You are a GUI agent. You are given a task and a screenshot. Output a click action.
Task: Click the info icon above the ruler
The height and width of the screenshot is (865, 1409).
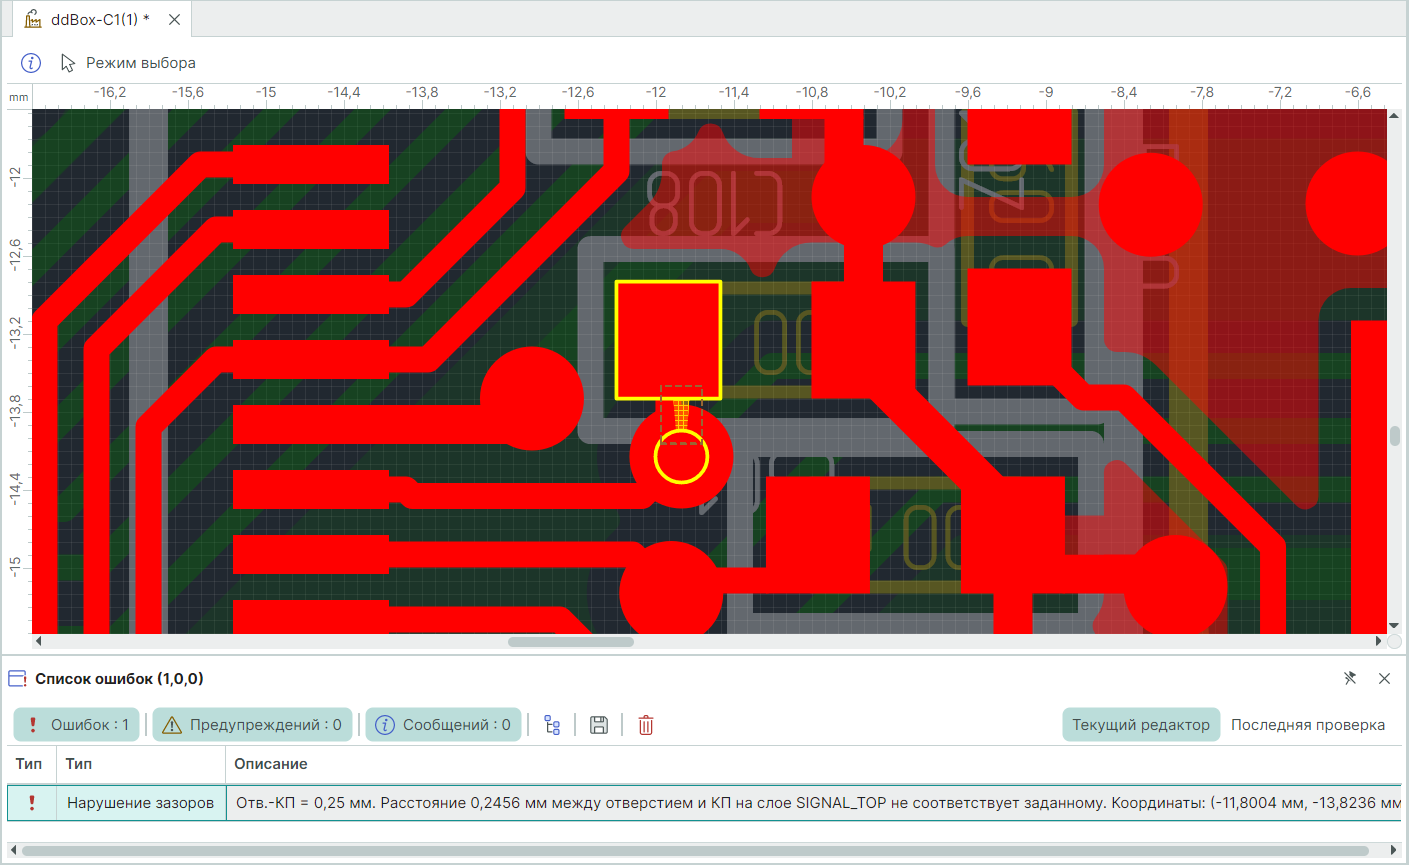click(x=31, y=63)
